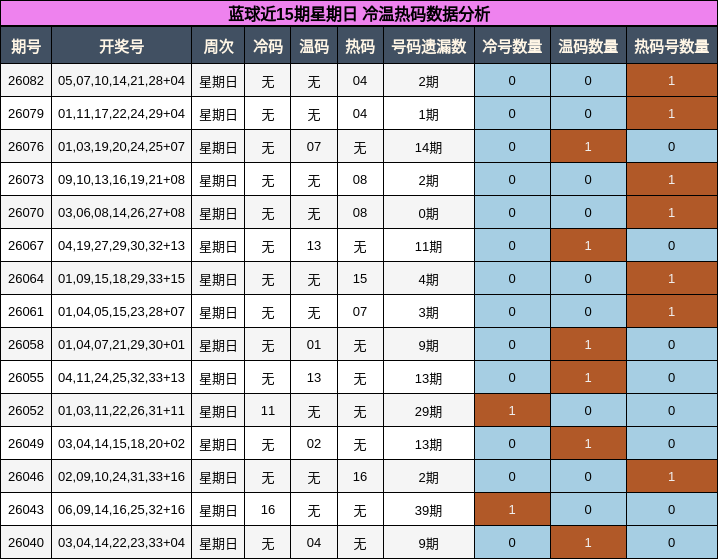Click hot code 07 in row 26061
The height and width of the screenshot is (559, 718).
(x=360, y=311)
